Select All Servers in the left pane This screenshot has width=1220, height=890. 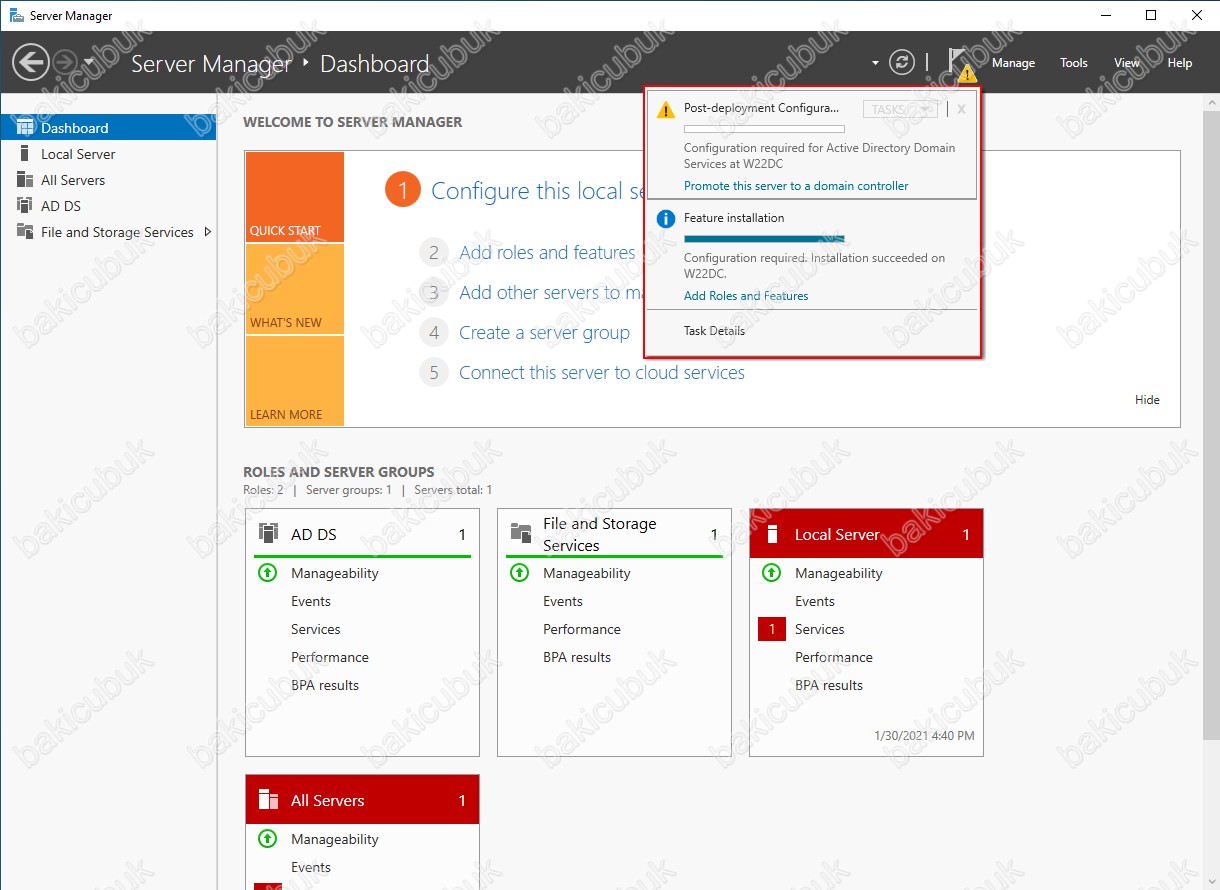coord(108,180)
